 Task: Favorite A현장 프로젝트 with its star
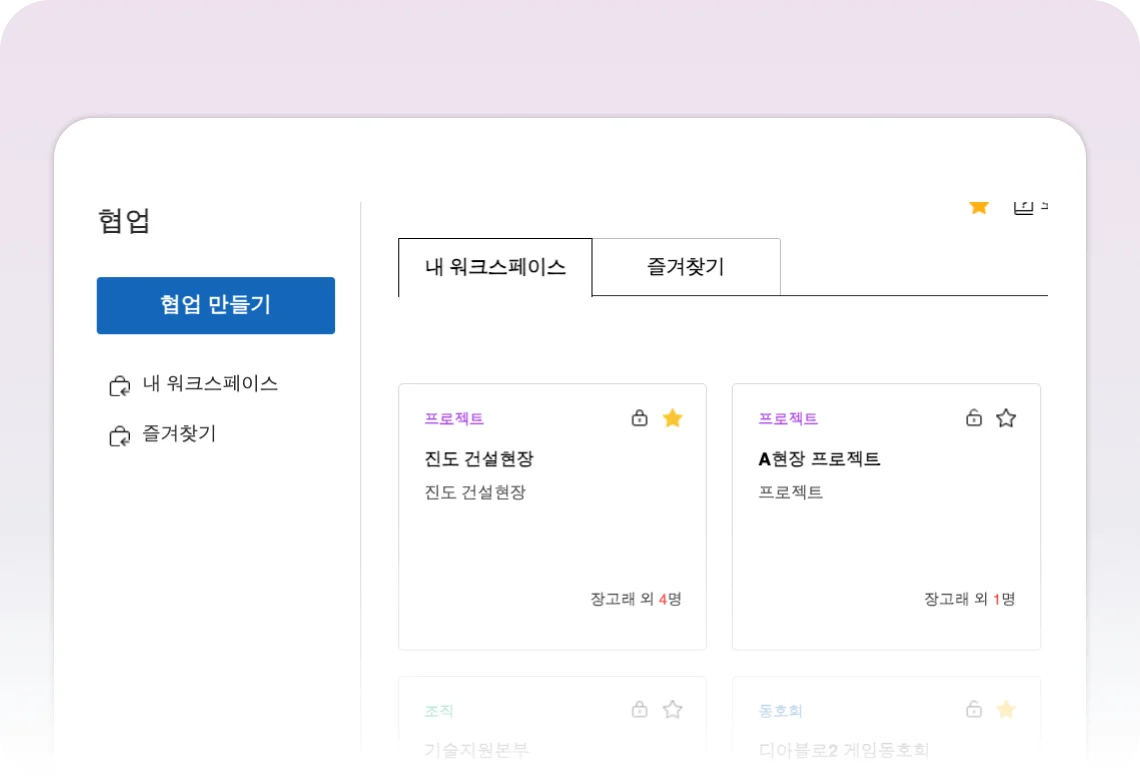(x=1006, y=418)
